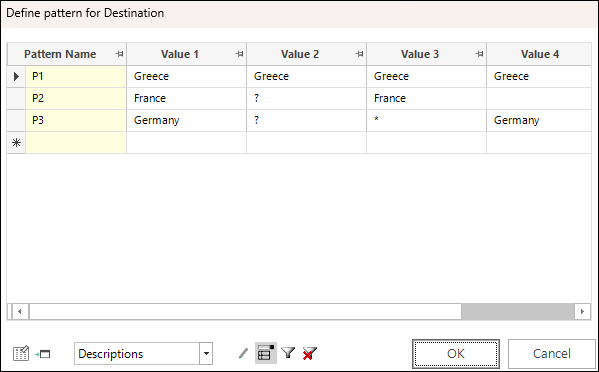Click the Value 3 column header
The image size is (599, 372).
tap(427, 54)
